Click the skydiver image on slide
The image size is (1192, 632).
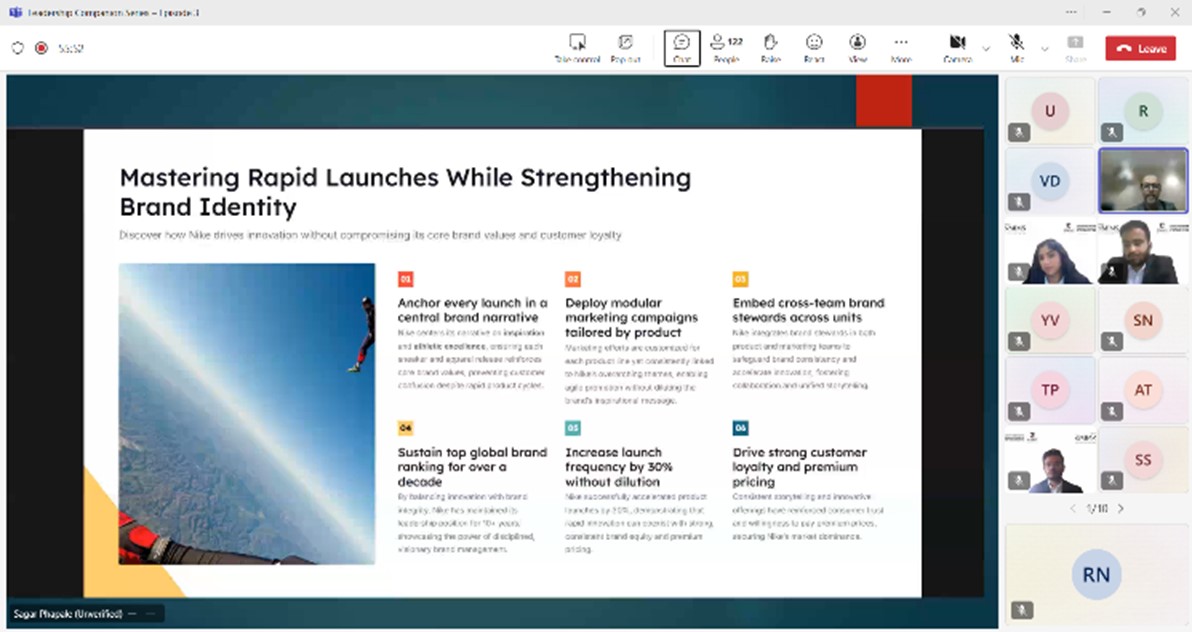(246, 414)
